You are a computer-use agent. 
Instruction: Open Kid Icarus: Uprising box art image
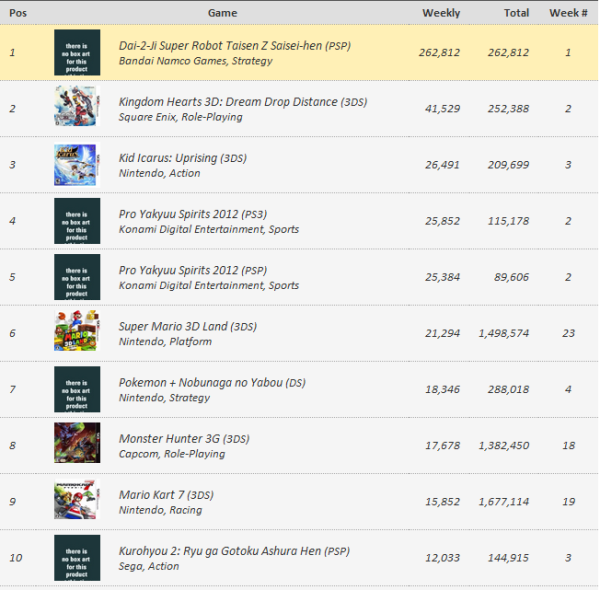click(x=77, y=164)
